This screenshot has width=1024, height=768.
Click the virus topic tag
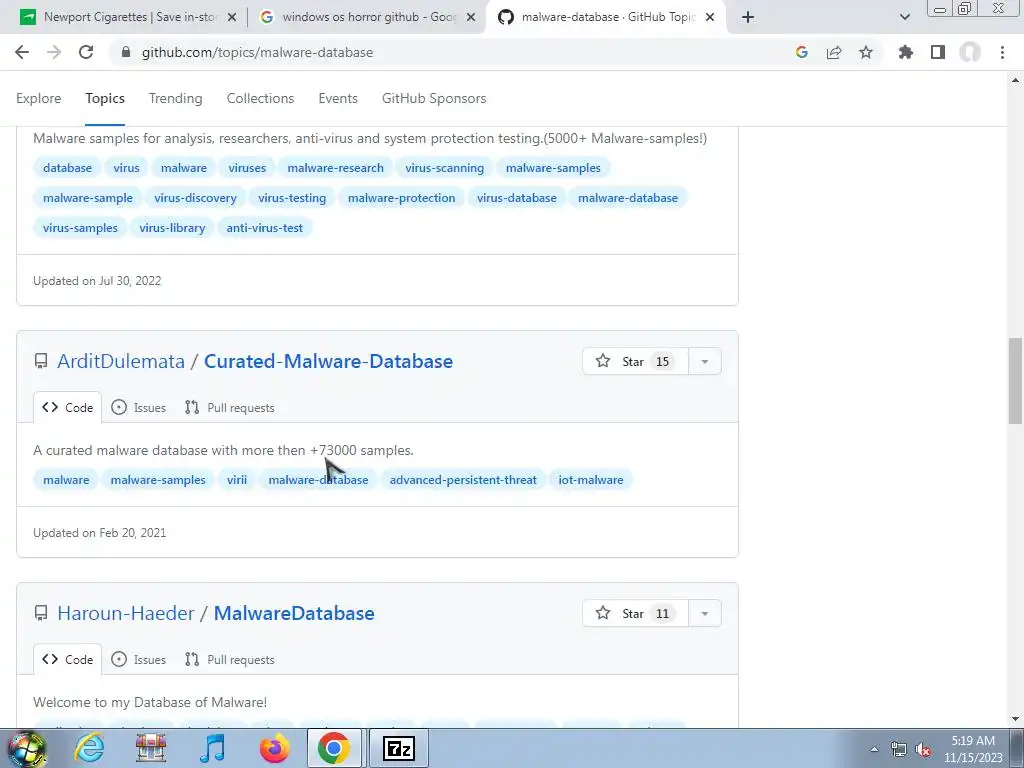tap(126, 168)
